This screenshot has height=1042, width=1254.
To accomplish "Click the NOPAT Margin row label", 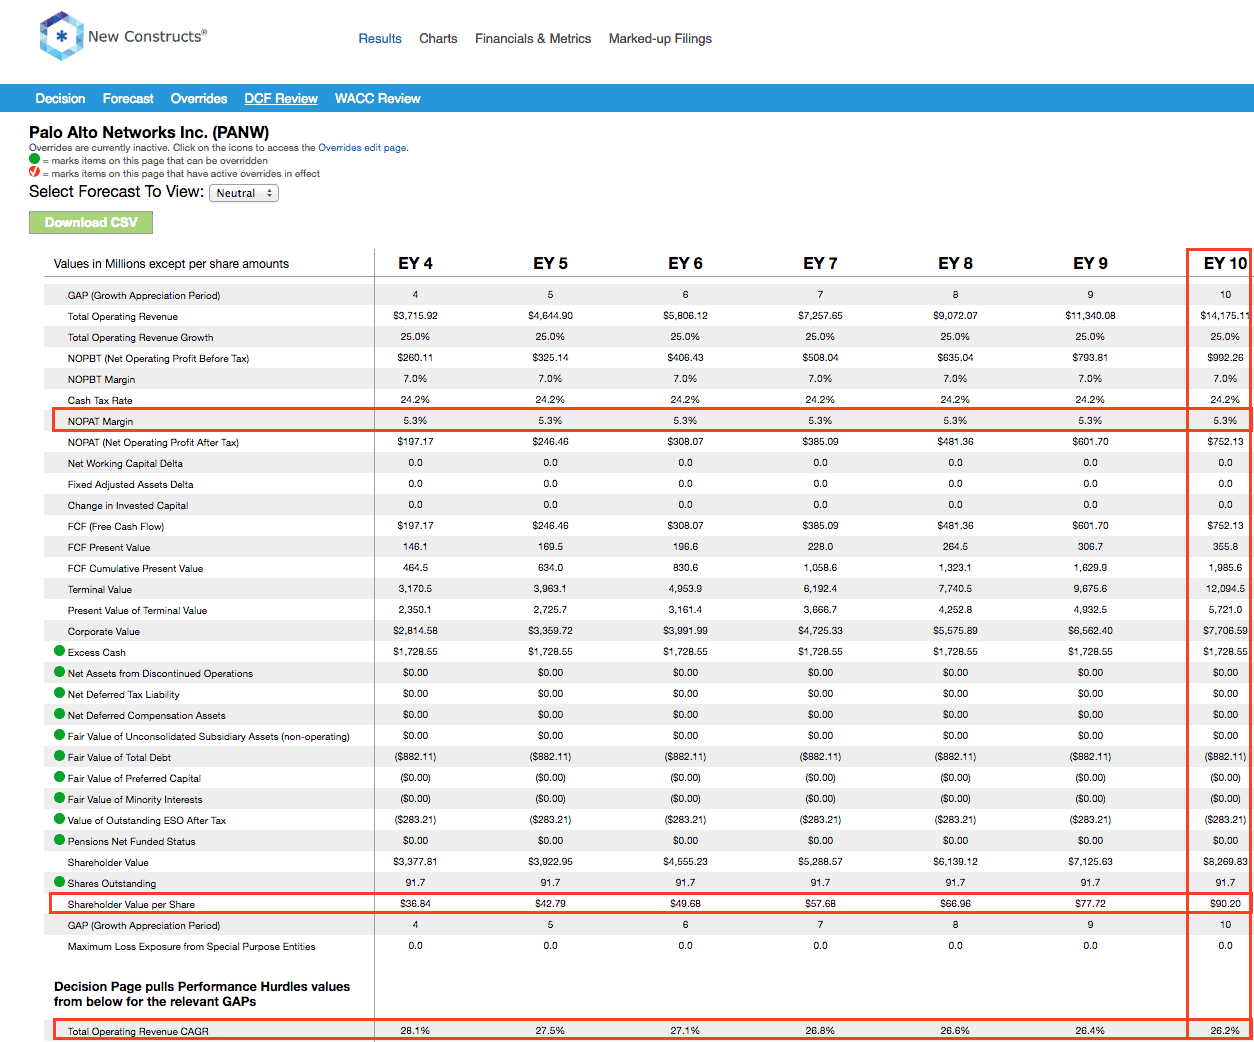I will [x=100, y=422].
